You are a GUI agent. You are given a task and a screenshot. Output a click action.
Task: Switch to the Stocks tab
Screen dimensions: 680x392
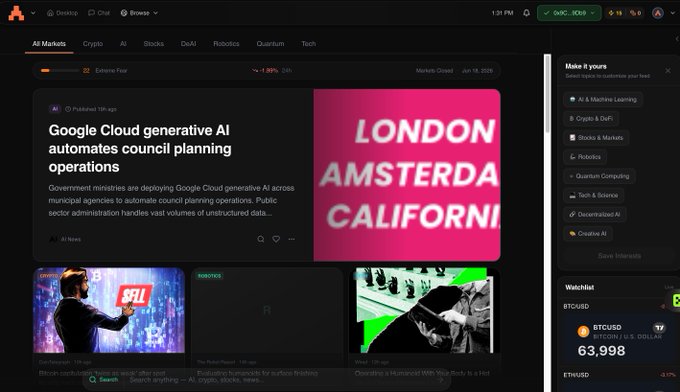tap(154, 44)
